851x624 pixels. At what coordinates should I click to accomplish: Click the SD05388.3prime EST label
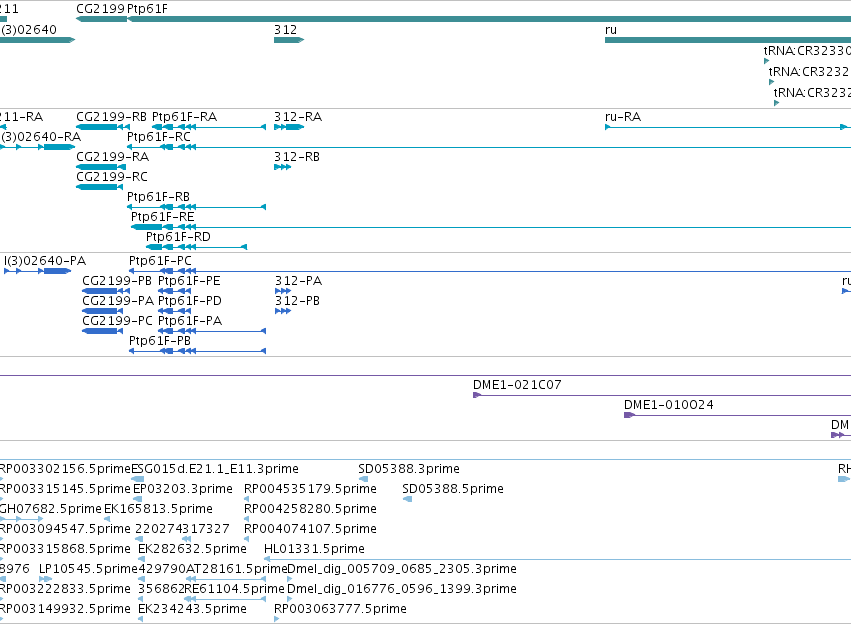[409, 469]
